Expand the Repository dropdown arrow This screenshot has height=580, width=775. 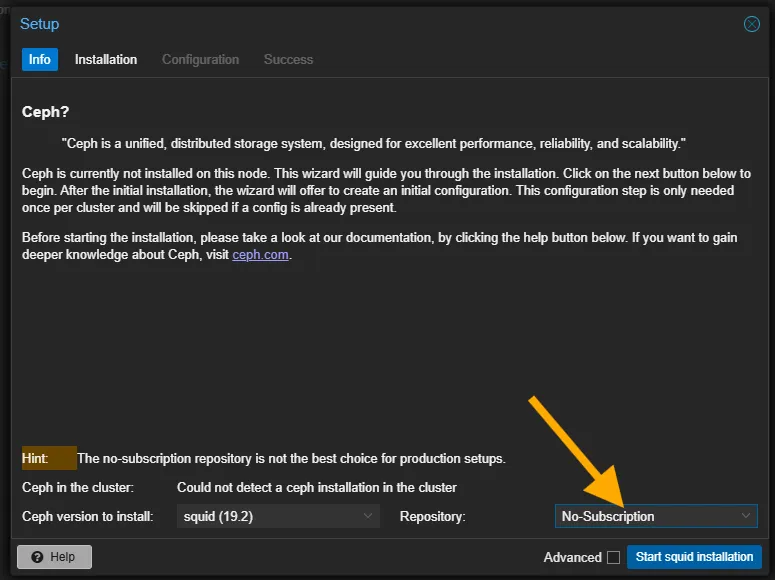[x=745, y=516]
